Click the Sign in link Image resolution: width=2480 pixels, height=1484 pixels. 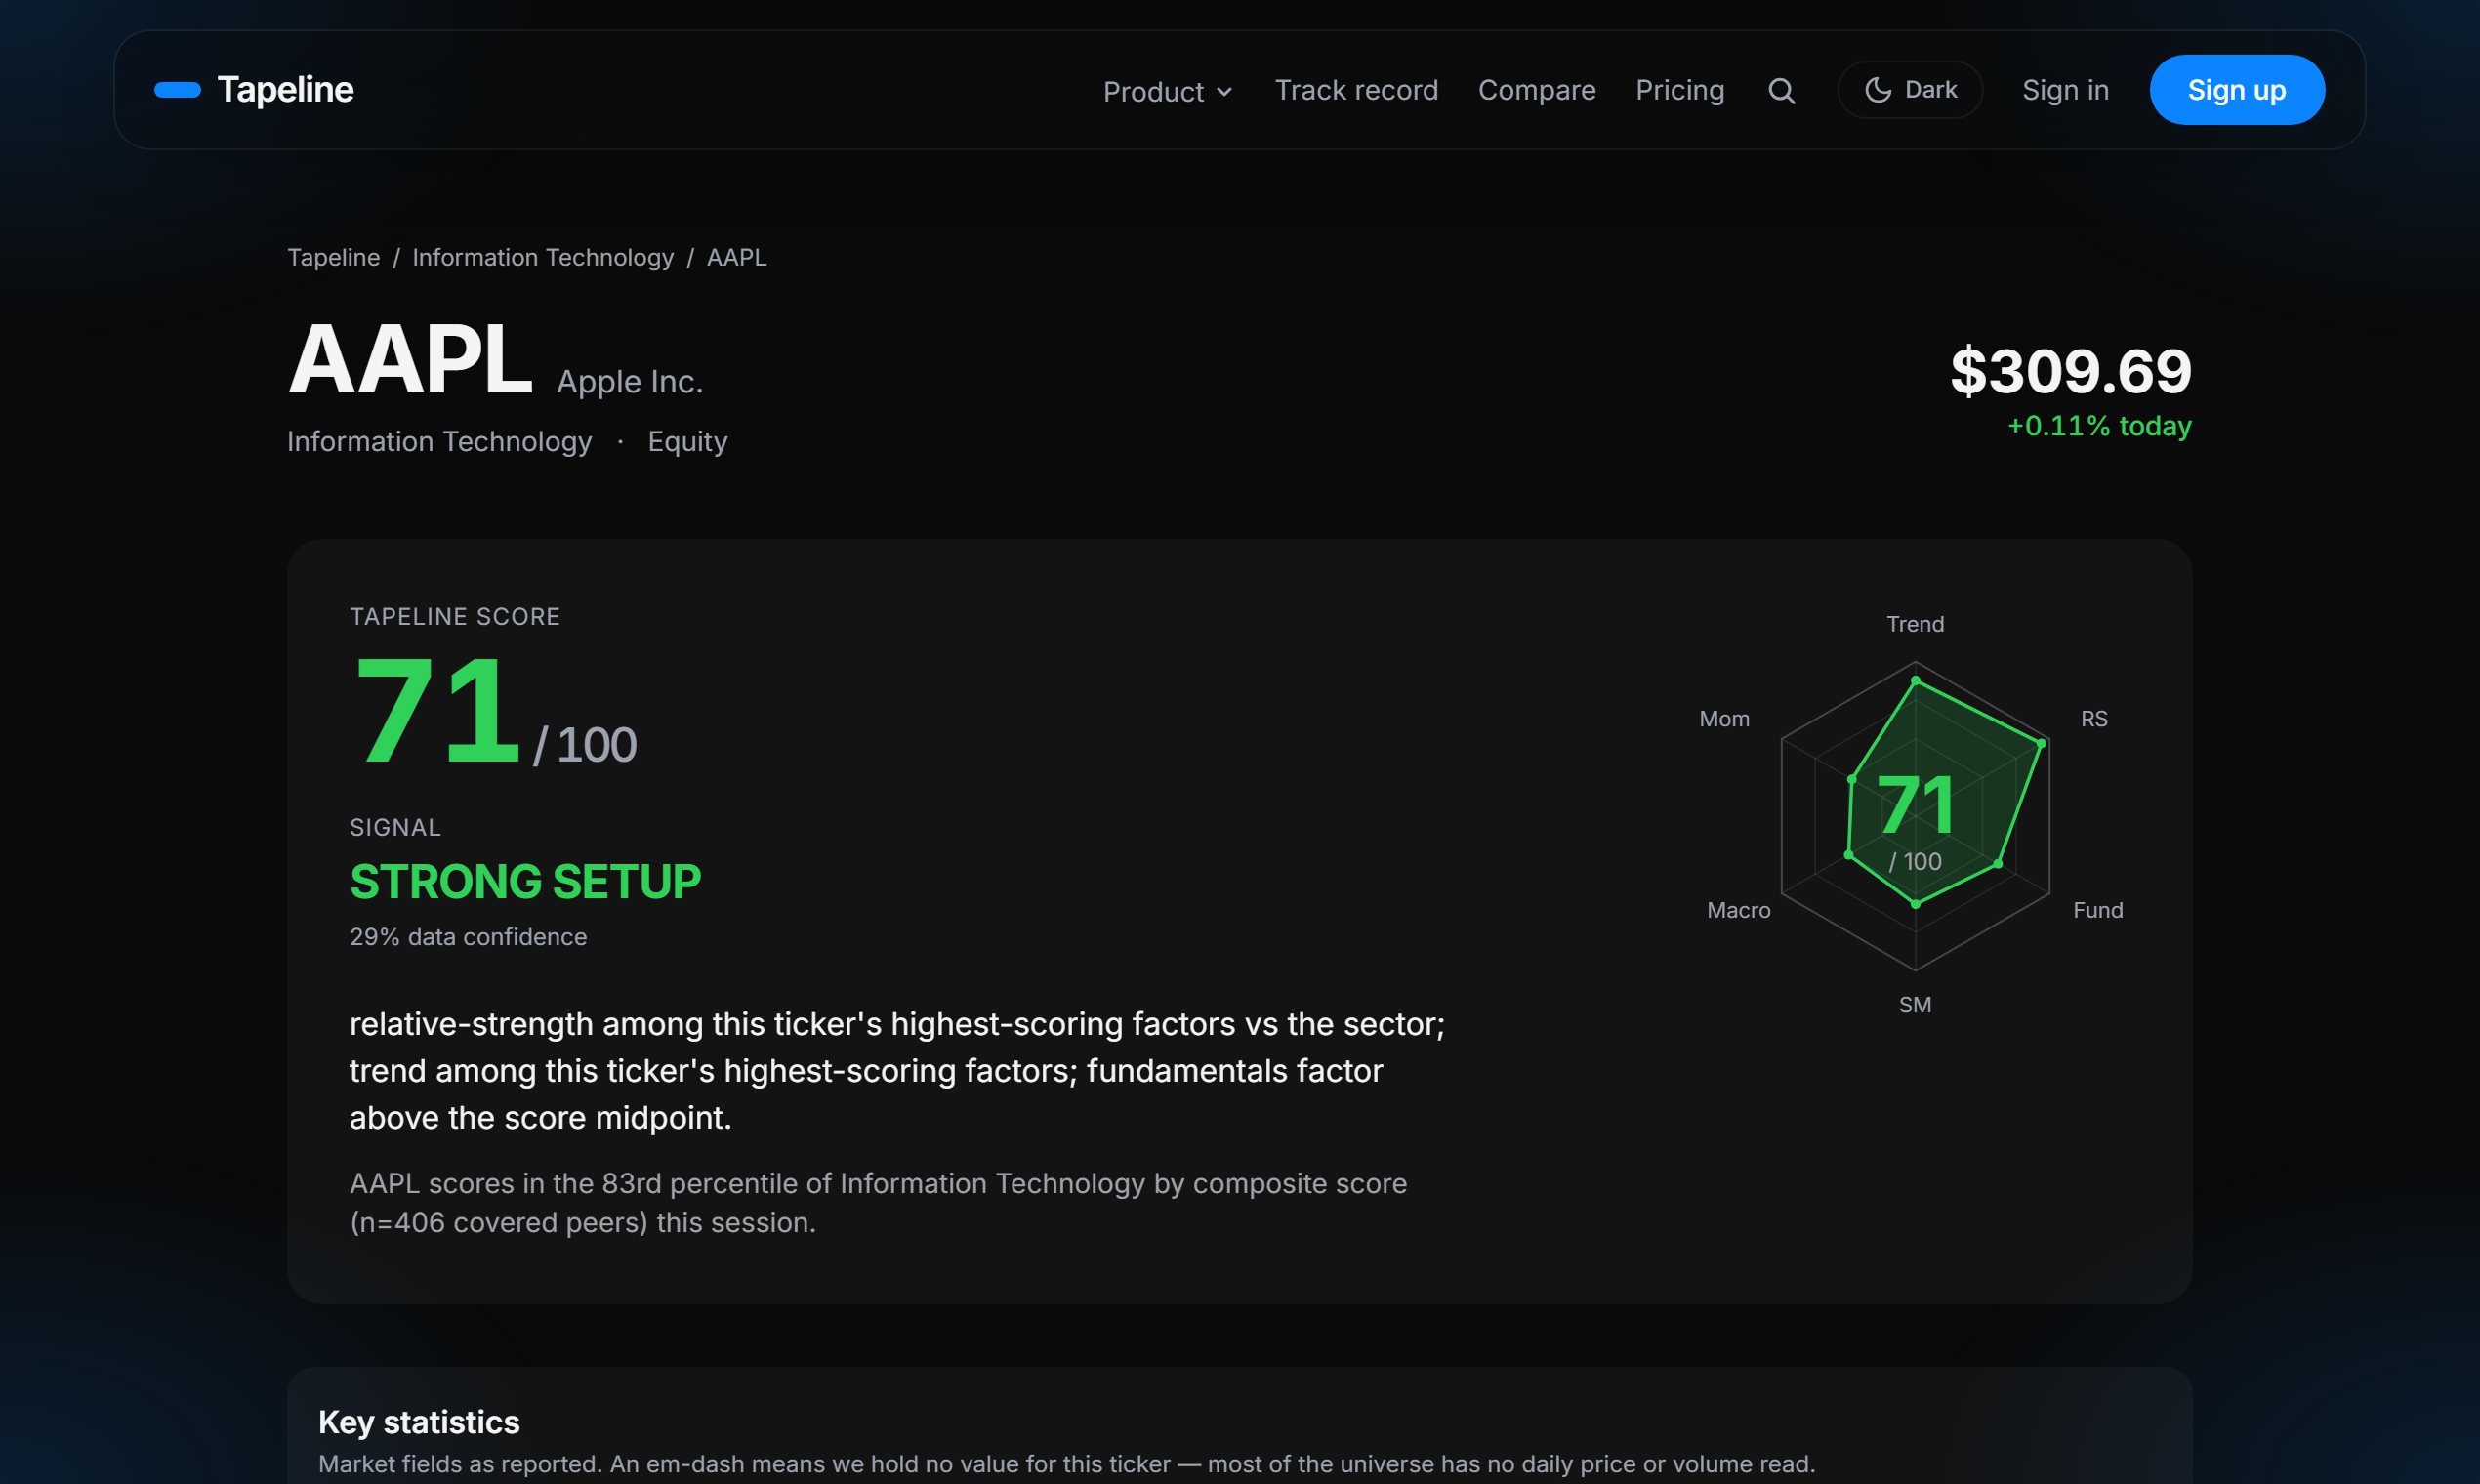click(x=2065, y=90)
